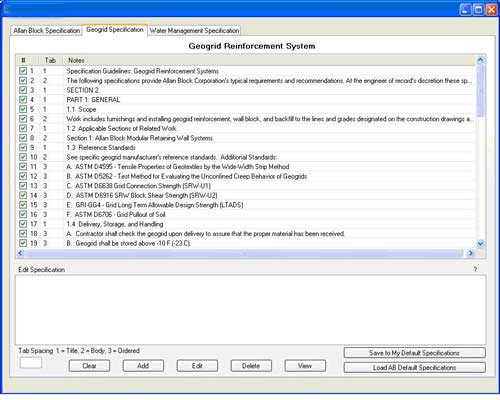Uncheck the SECTION 2 row checkbox
This screenshot has width=500, height=400.
(x=23, y=90)
